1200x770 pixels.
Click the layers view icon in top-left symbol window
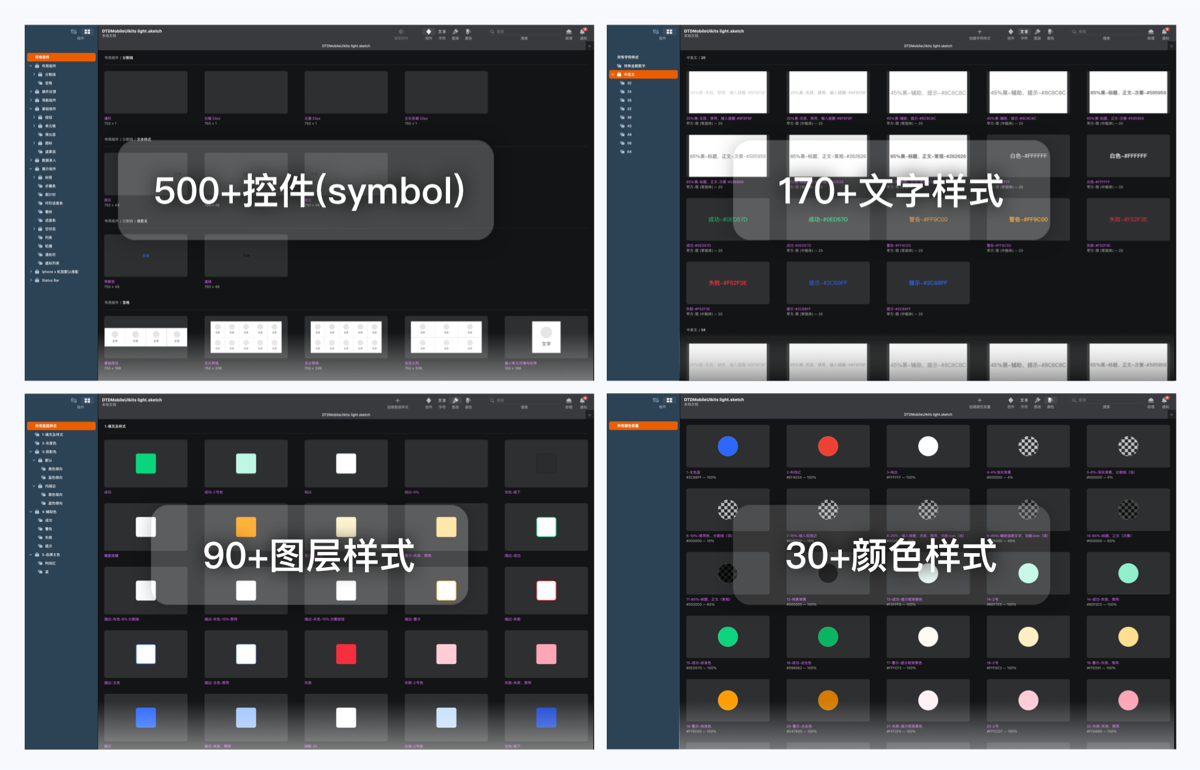74,32
